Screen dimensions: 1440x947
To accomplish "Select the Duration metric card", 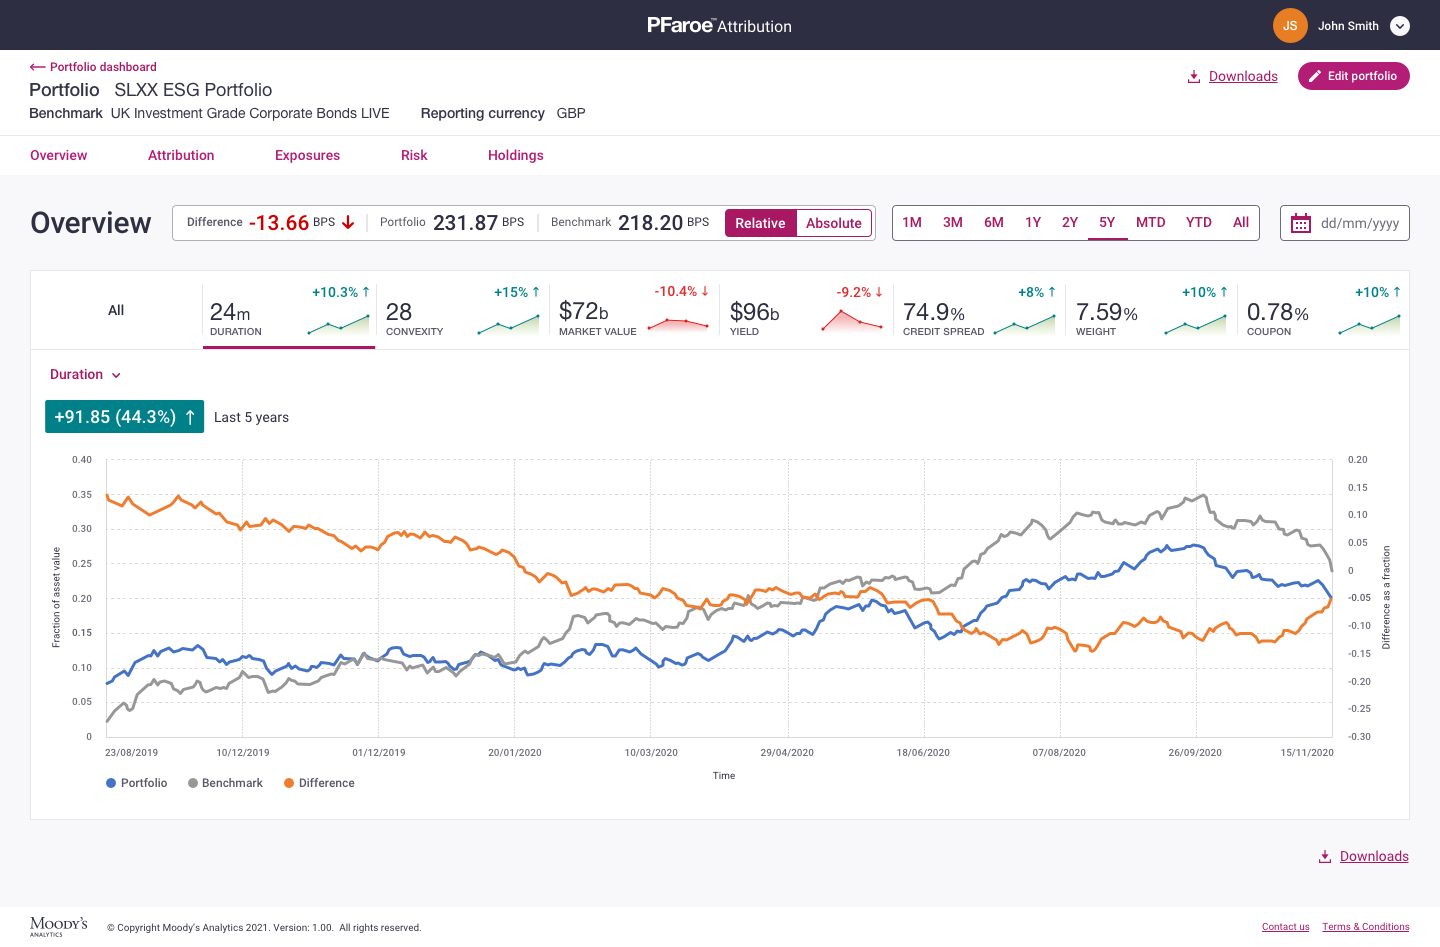I will pyautogui.click(x=289, y=310).
